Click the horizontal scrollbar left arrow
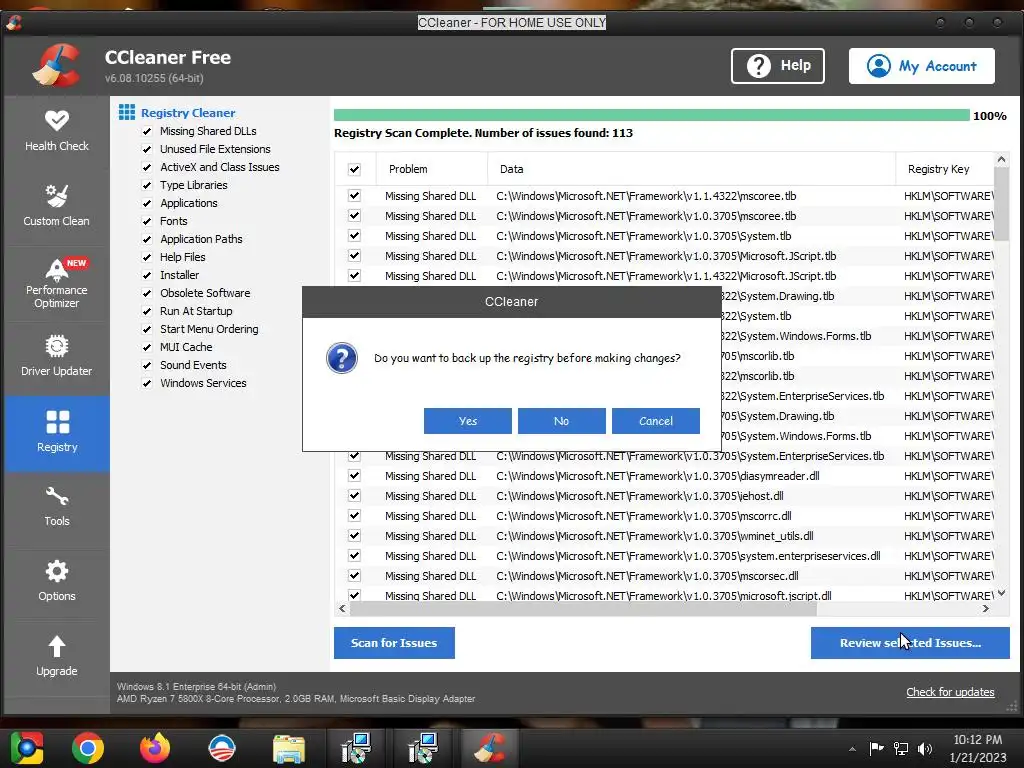 (x=342, y=609)
